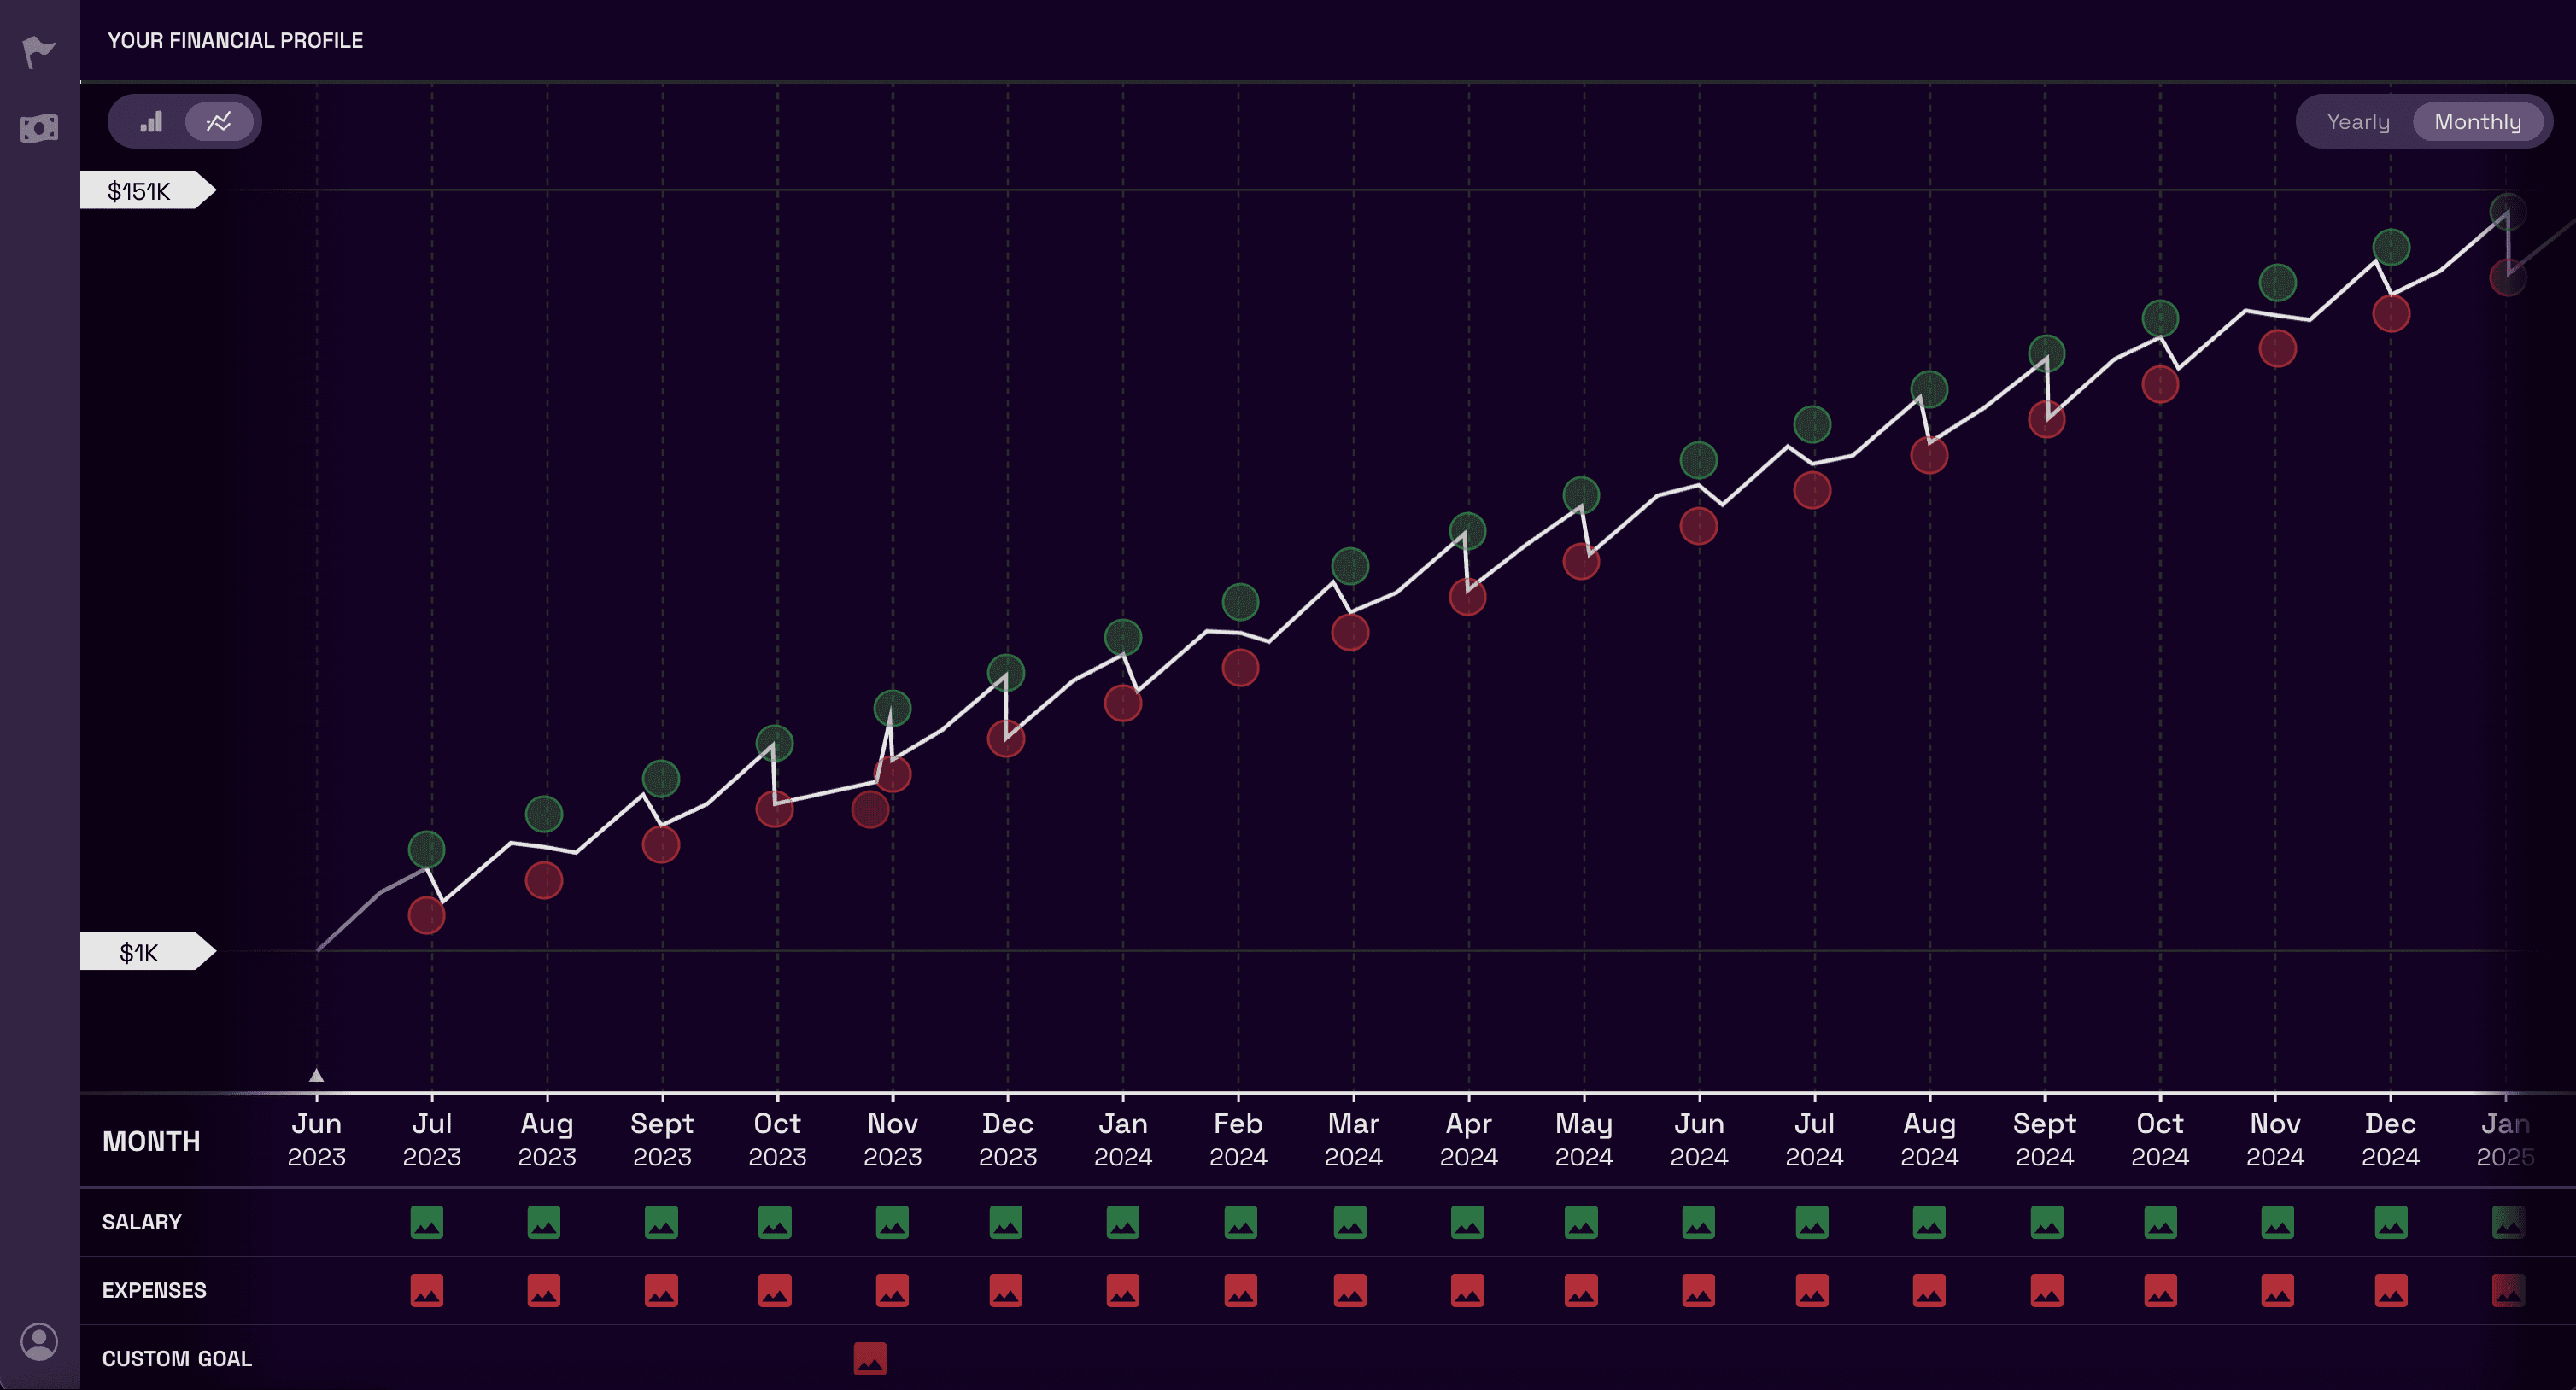
Task: Click the SALARY row label
Action: click(142, 1222)
